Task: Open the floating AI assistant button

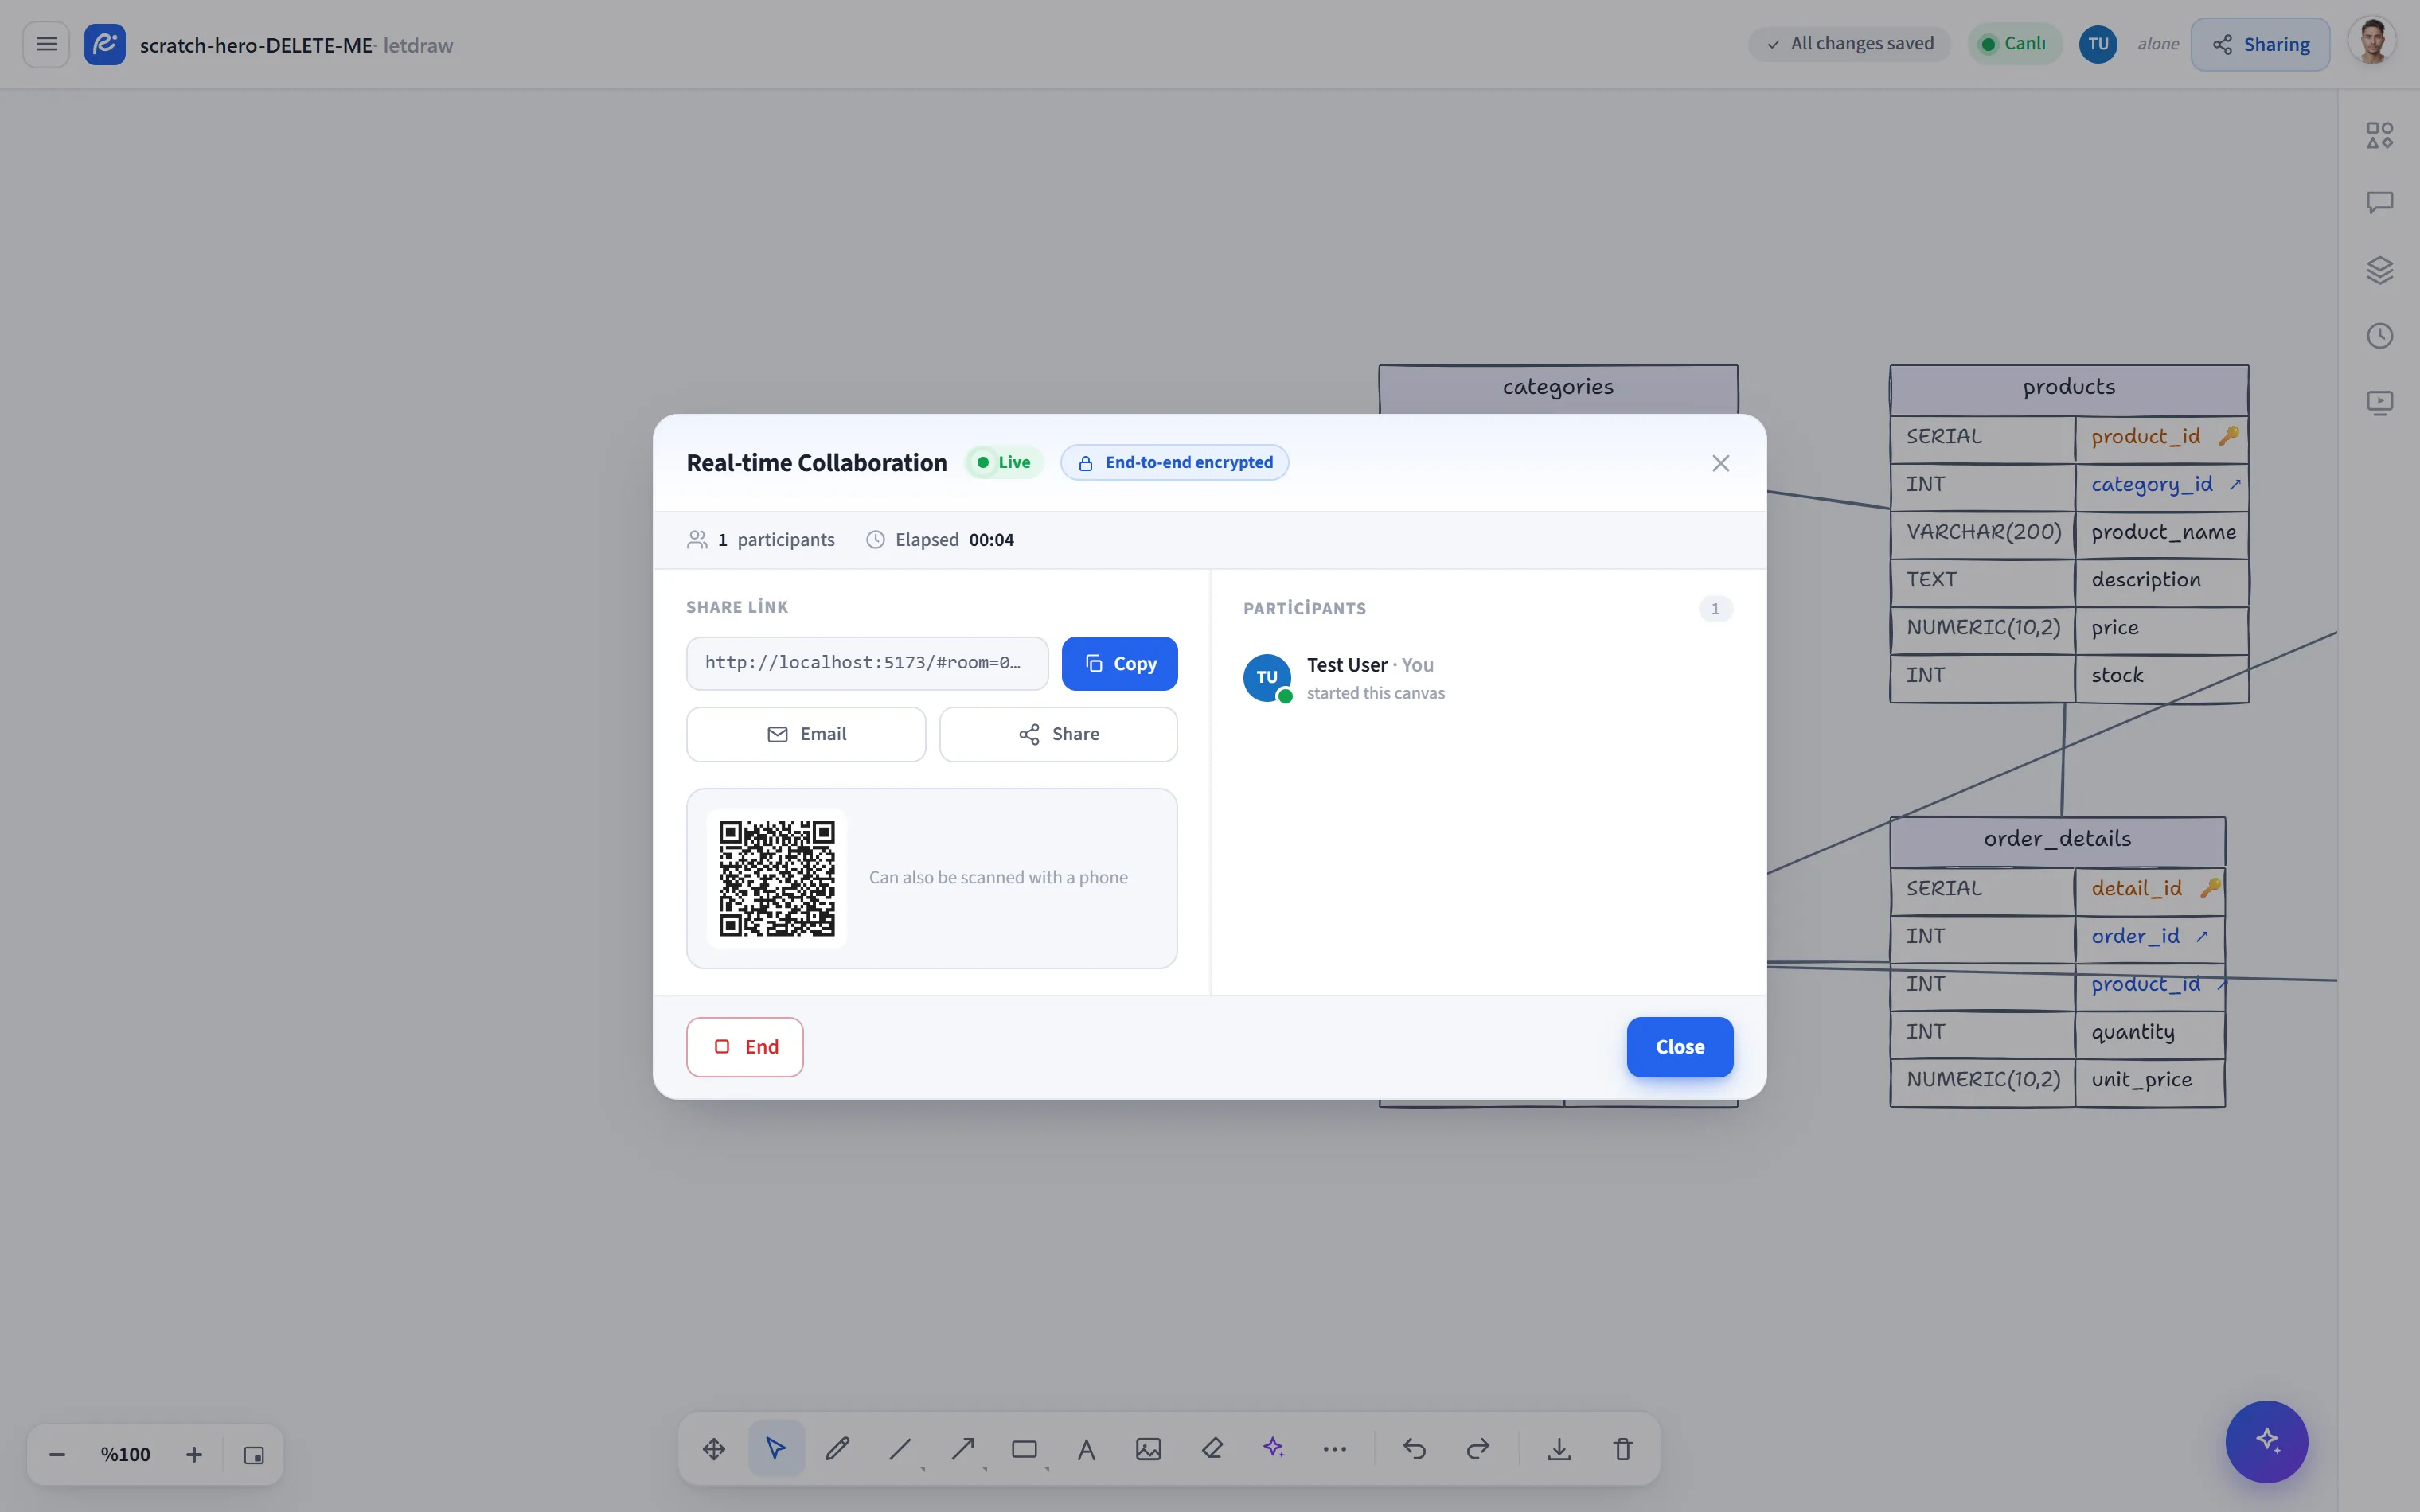Action: click(2266, 1441)
